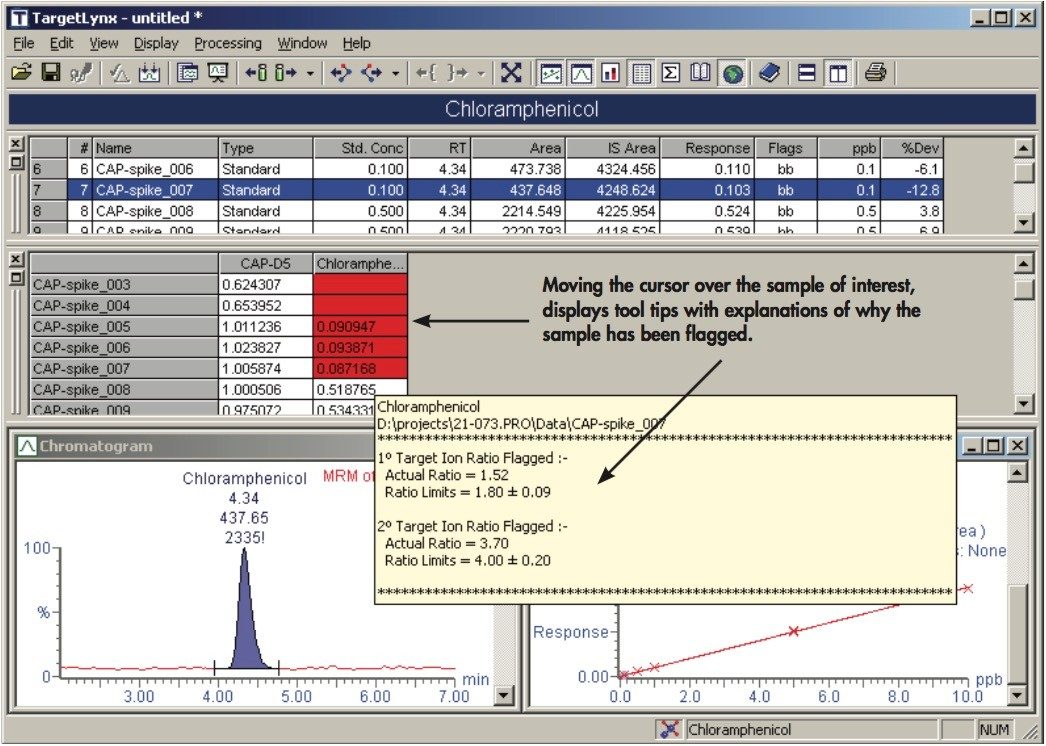Open the next-sample navigation dropdown arrow
The image size is (1046, 746).
tap(309, 72)
